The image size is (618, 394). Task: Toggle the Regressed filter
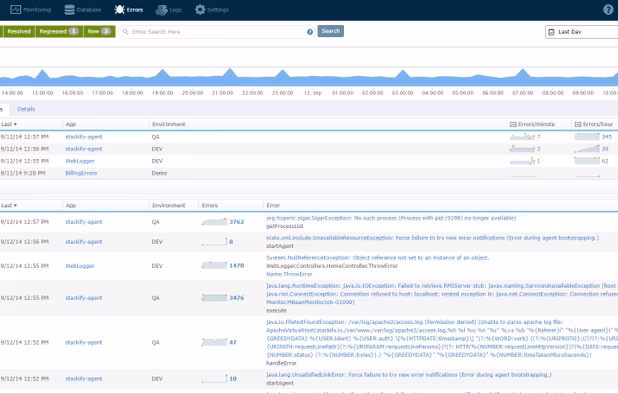click(59, 32)
